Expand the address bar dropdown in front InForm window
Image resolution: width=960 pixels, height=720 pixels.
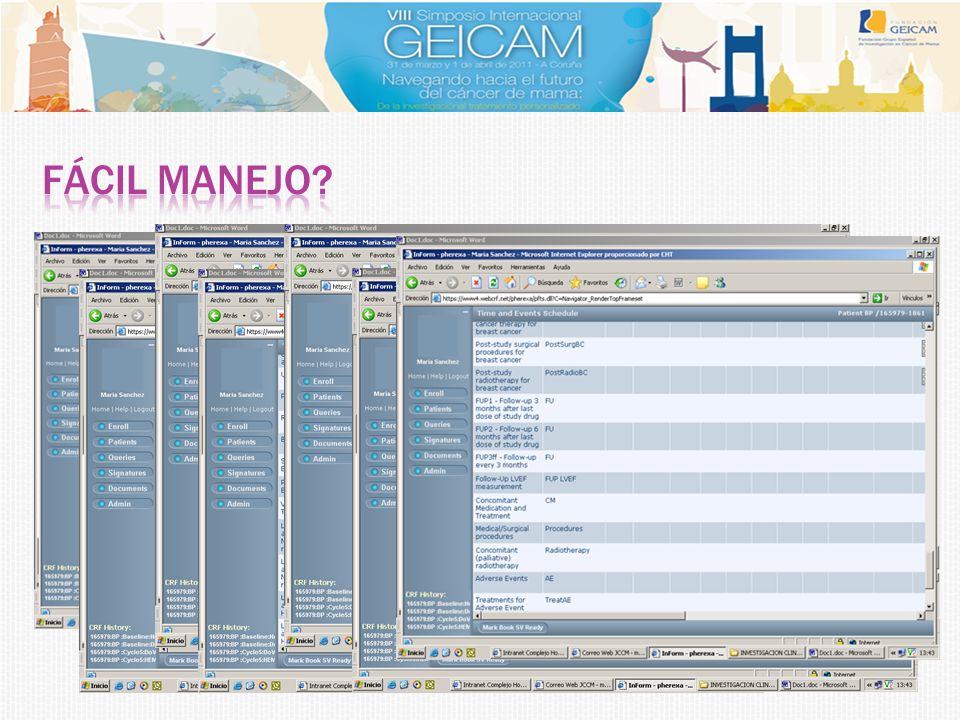click(864, 298)
